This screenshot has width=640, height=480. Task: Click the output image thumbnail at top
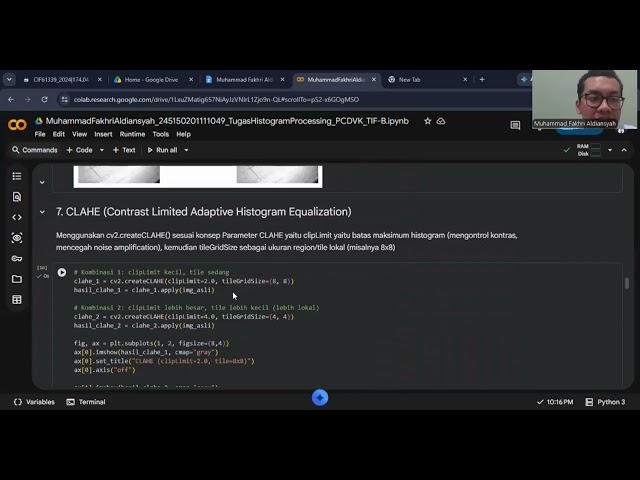198,177
